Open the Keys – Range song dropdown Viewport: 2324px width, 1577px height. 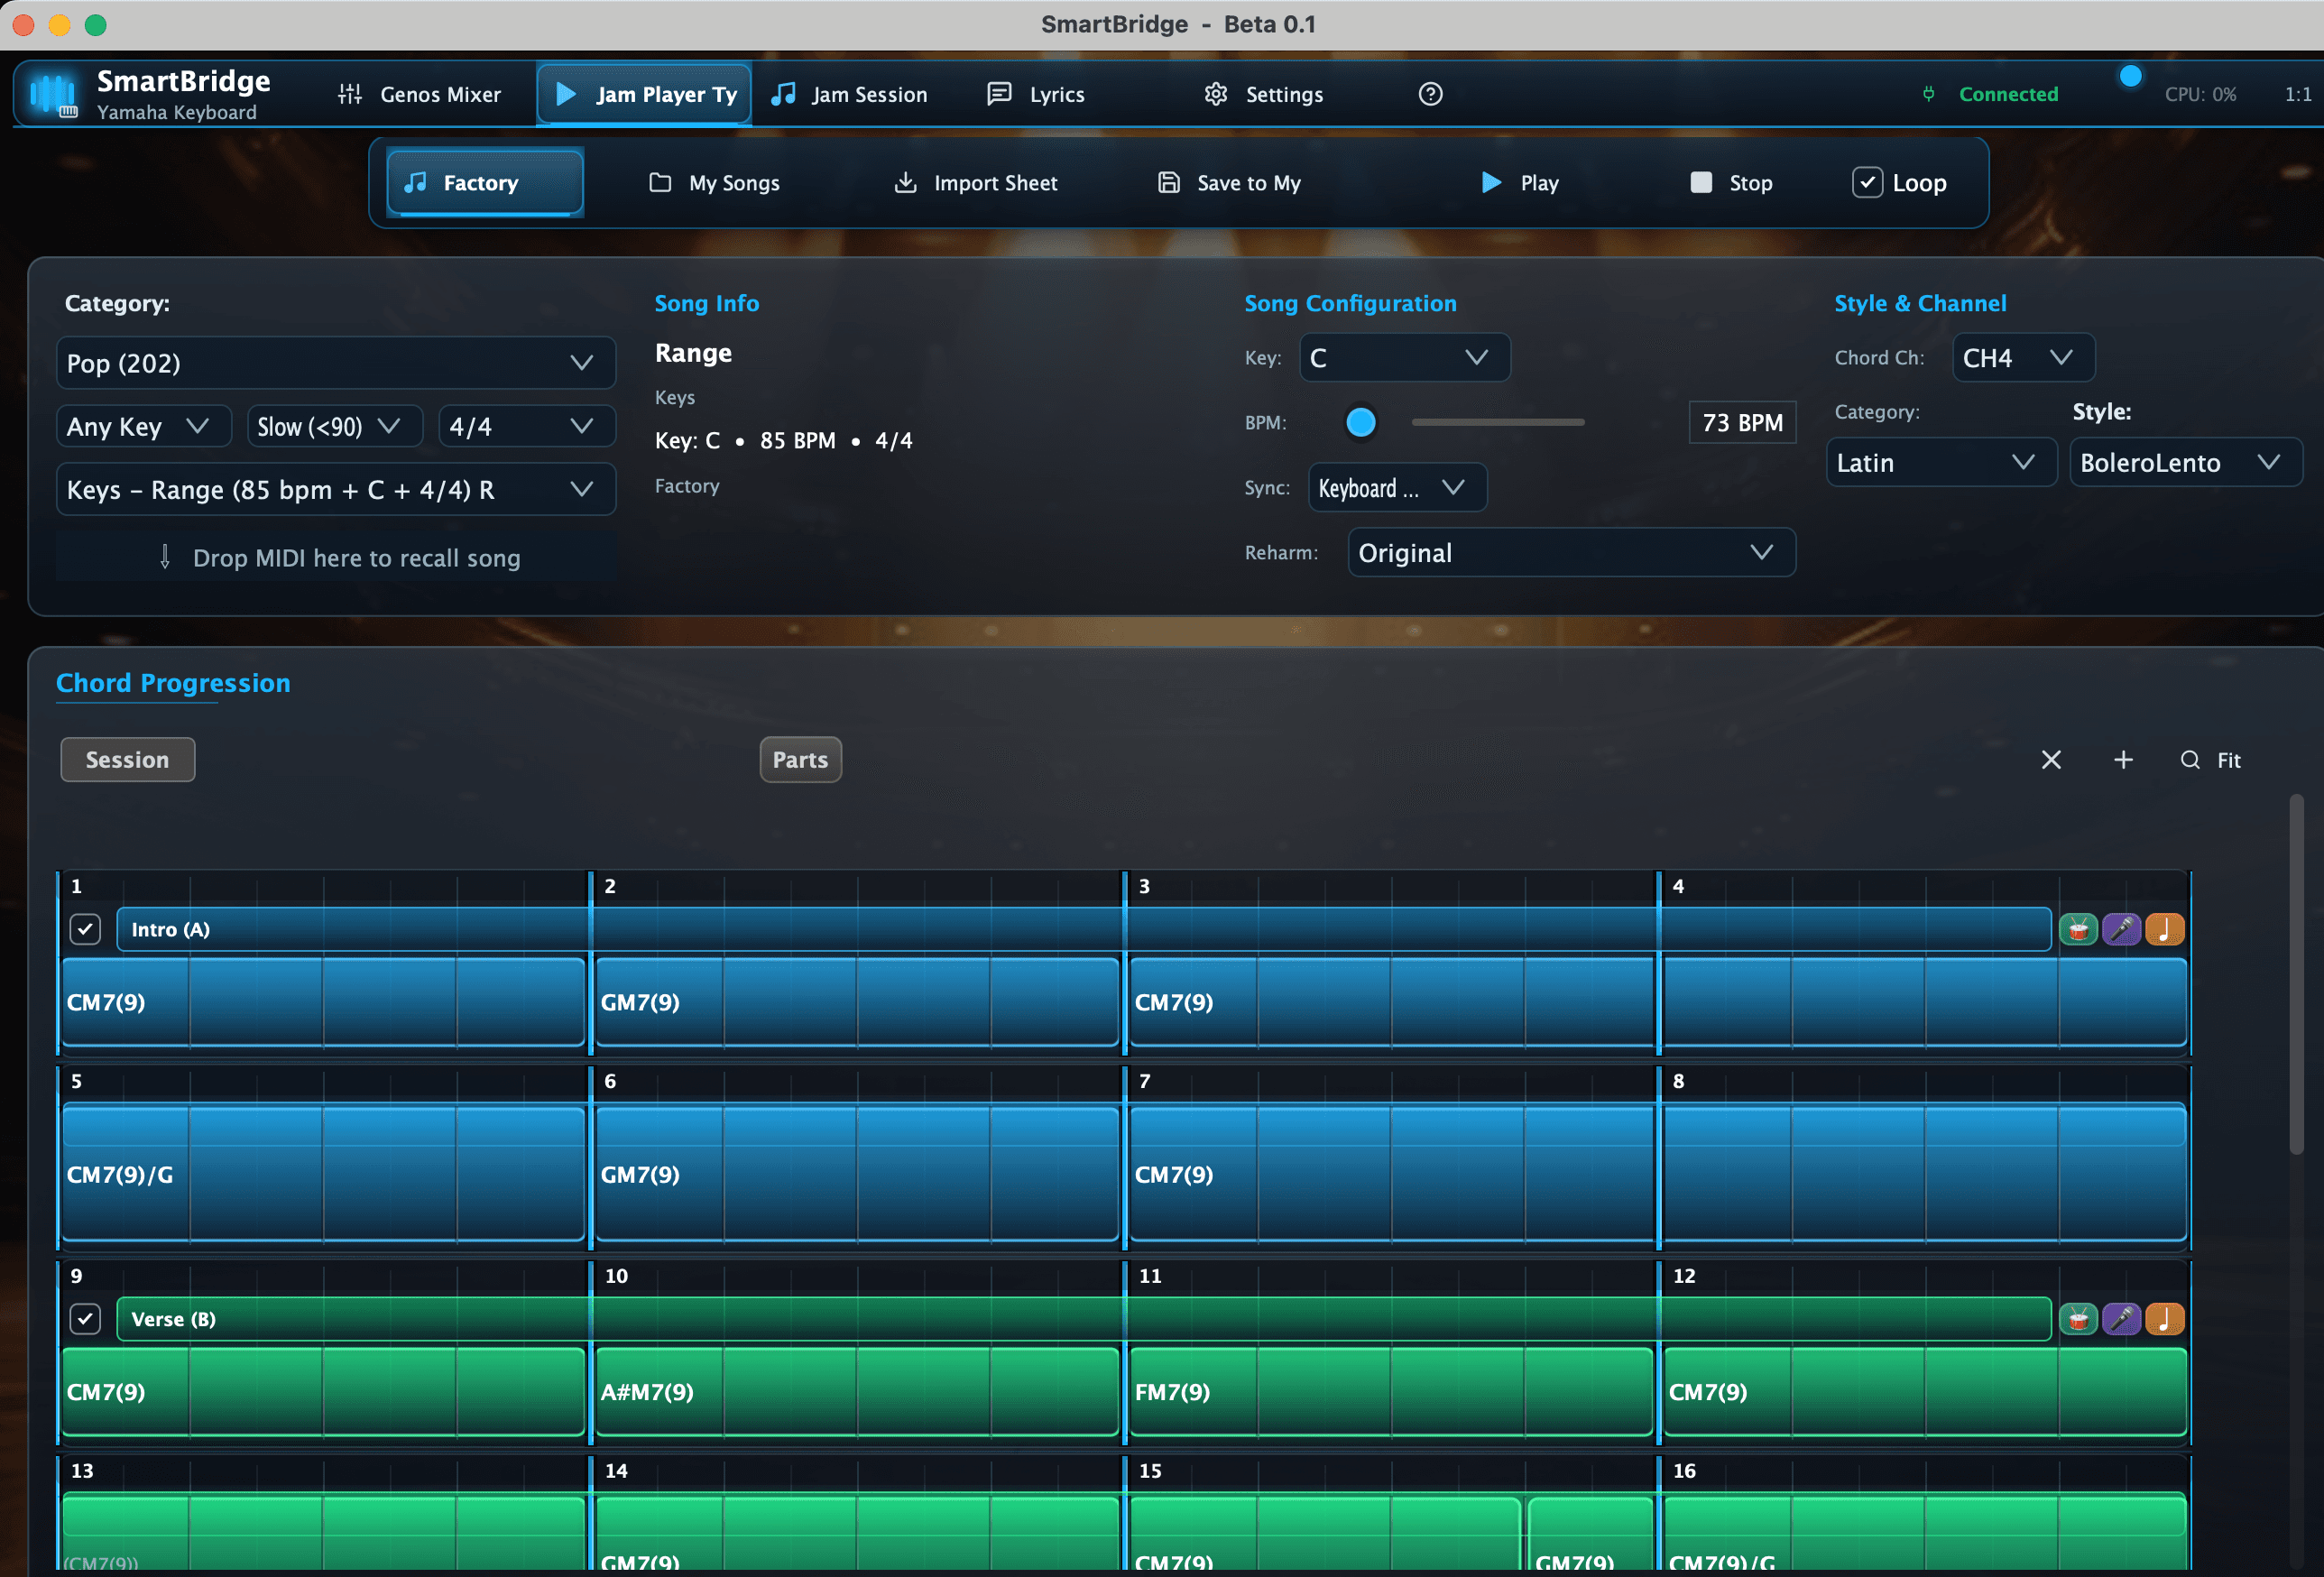335,490
